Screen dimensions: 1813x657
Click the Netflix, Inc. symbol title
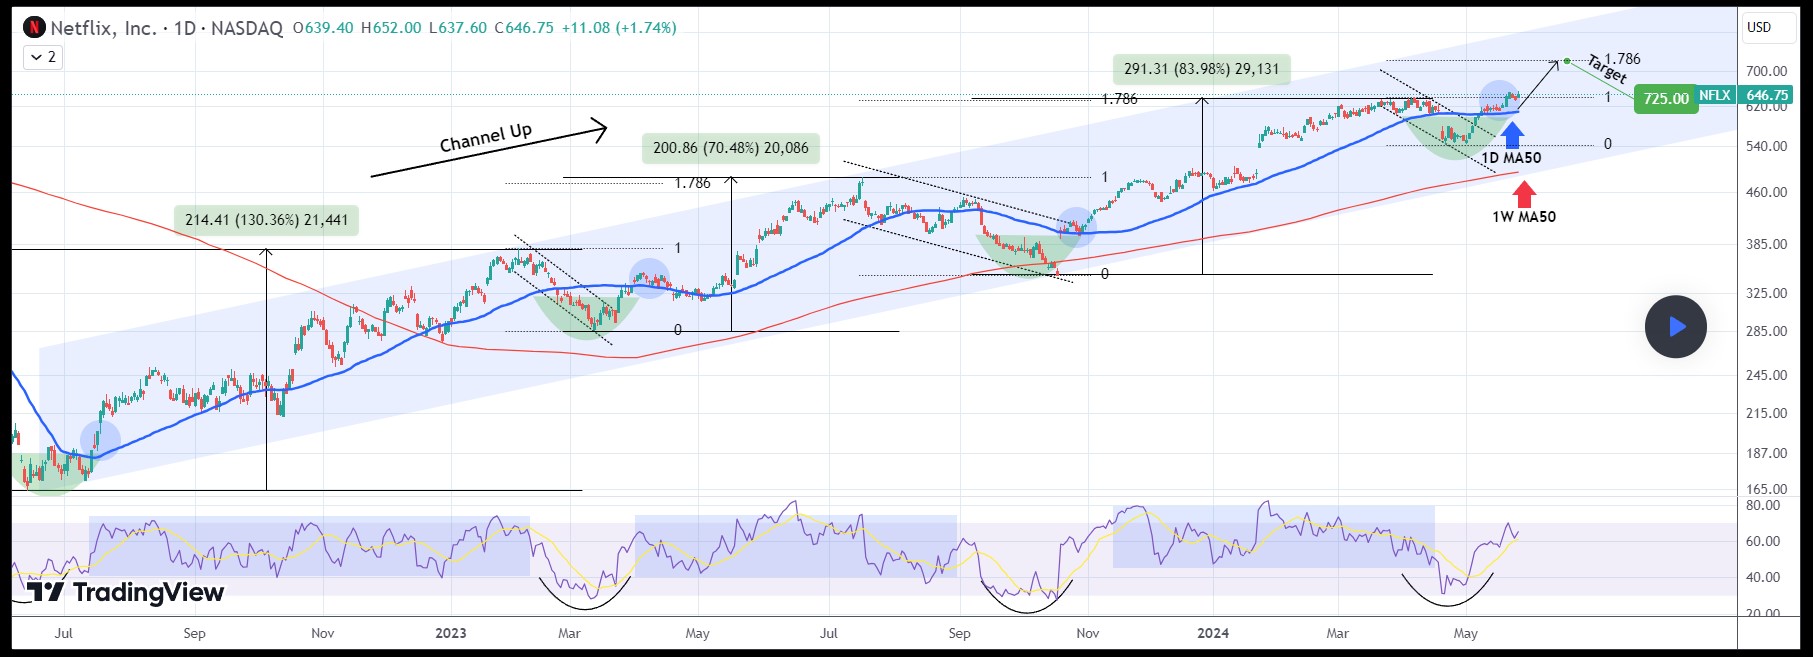(x=104, y=28)
